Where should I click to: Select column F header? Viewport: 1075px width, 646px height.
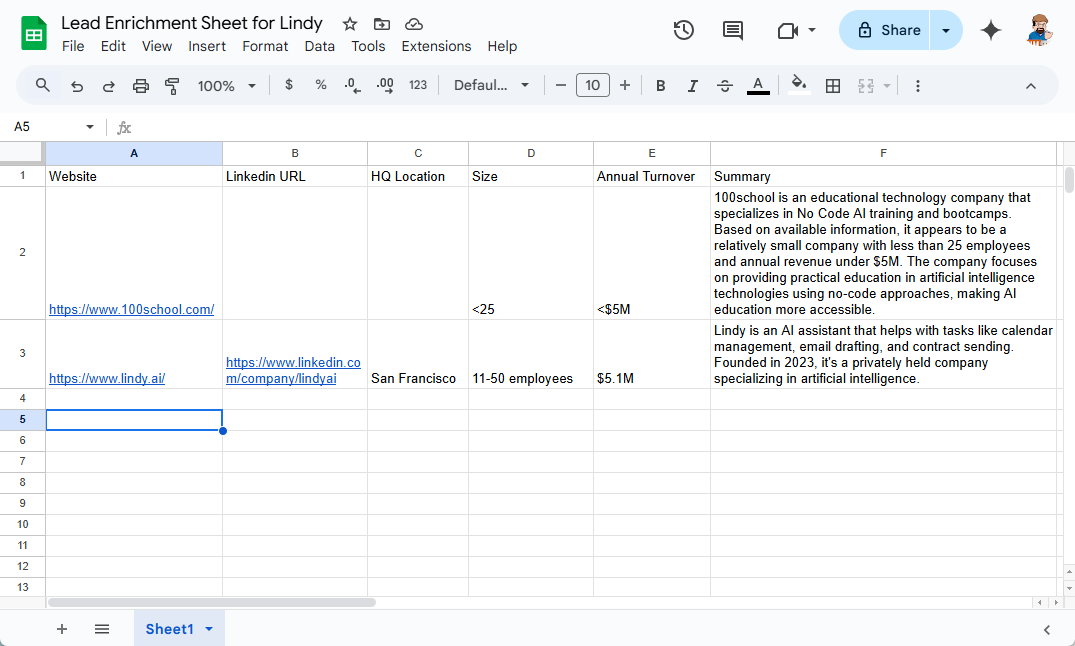[883, 153]
